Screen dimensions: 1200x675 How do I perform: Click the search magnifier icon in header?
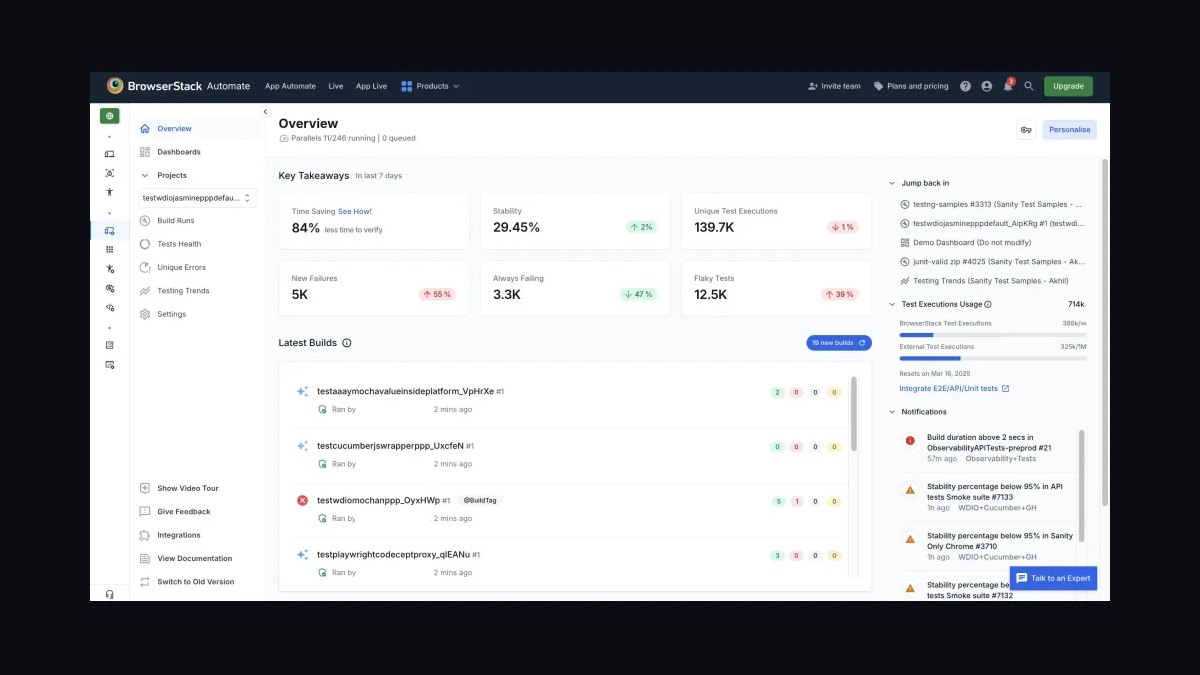pyautogui.click(x=1029, y=86)
